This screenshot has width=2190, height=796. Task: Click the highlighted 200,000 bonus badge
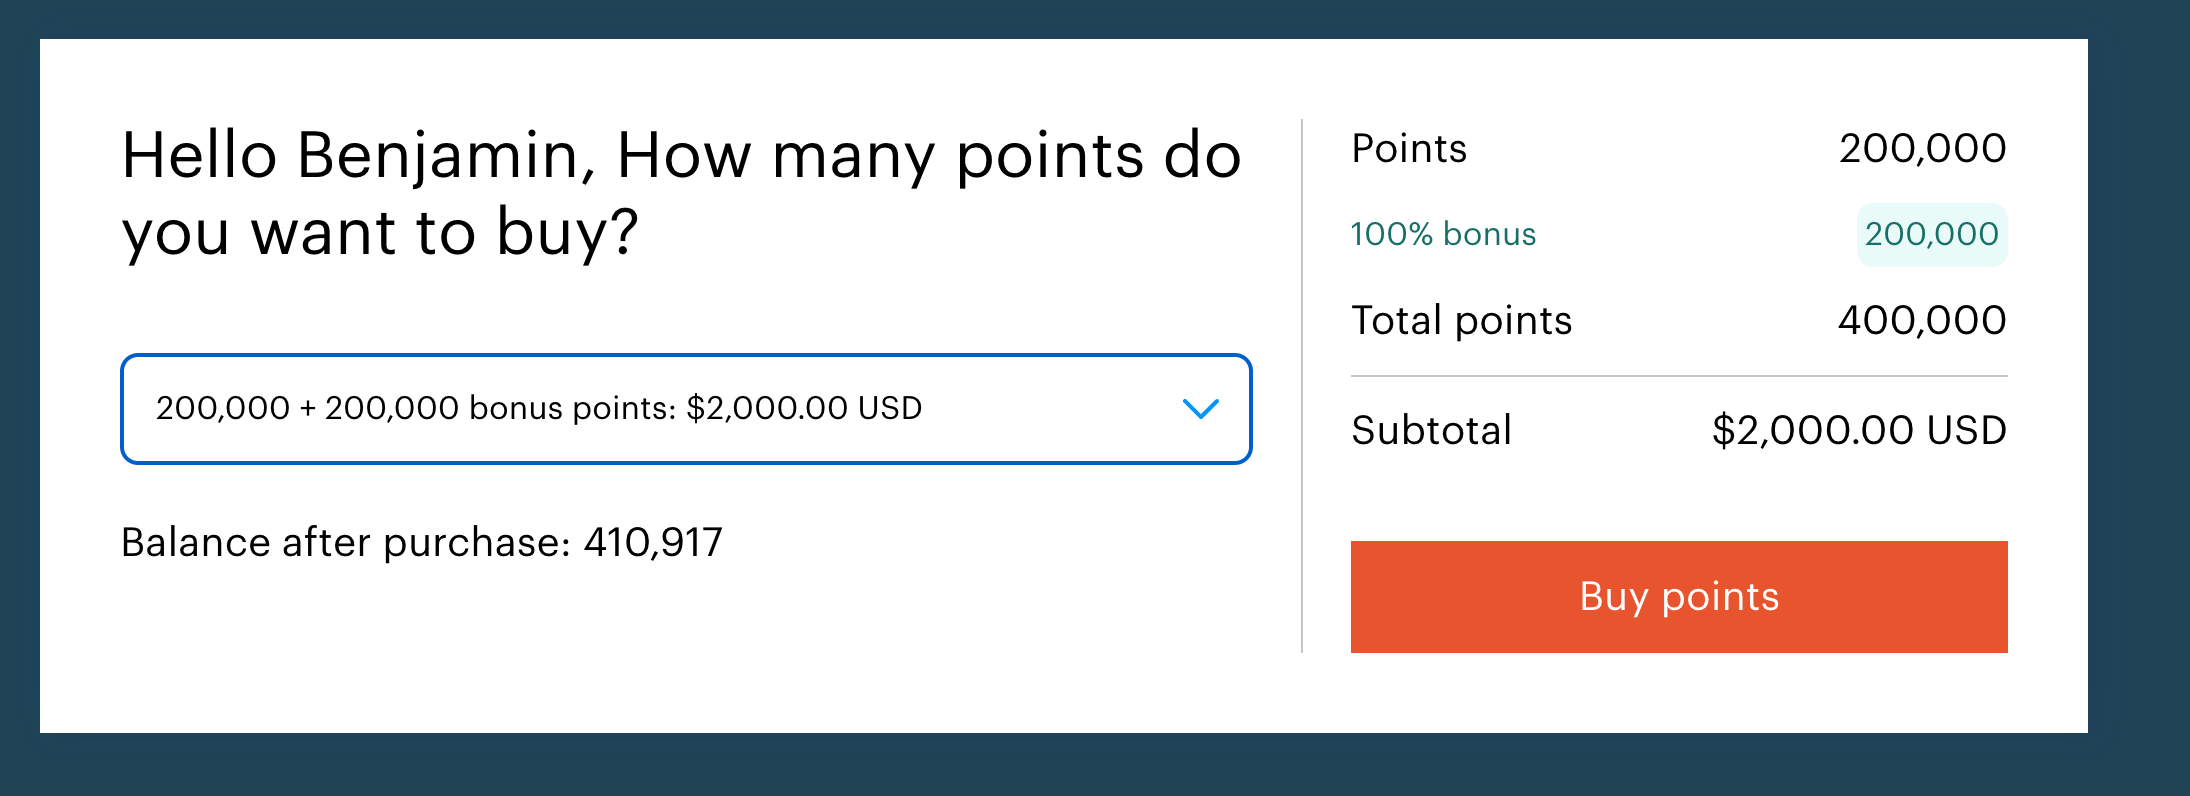coord(1932,234)
